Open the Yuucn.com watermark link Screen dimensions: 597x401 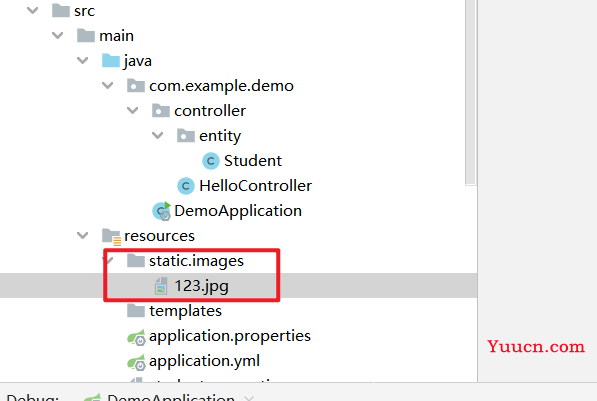click(x=536, y=347)
